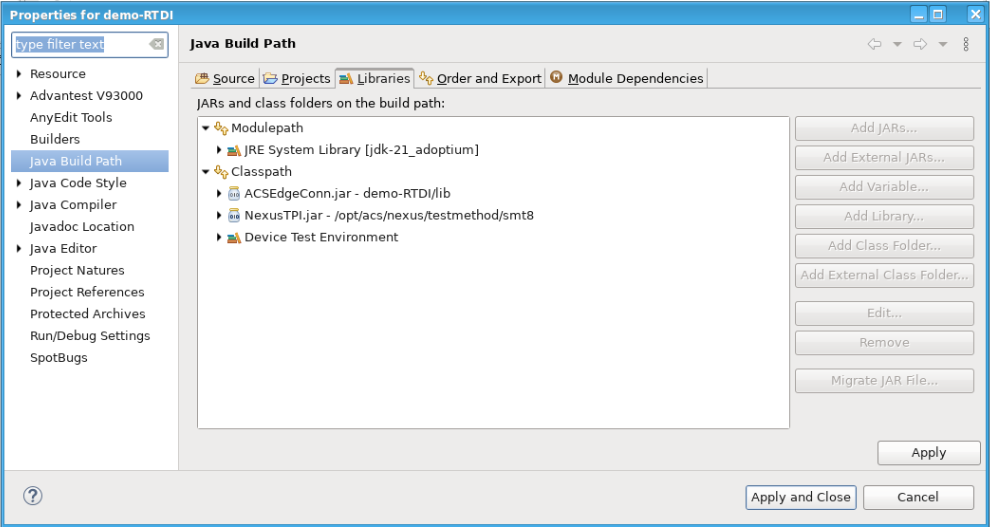Expand the Advantest V93000 category

[19, 96]
